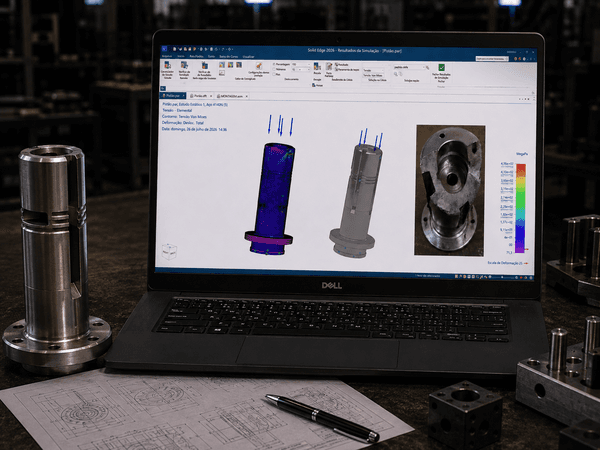Open the second ribbon tab
This screenshot has width=600, height=450.
[x=181, y=57]
